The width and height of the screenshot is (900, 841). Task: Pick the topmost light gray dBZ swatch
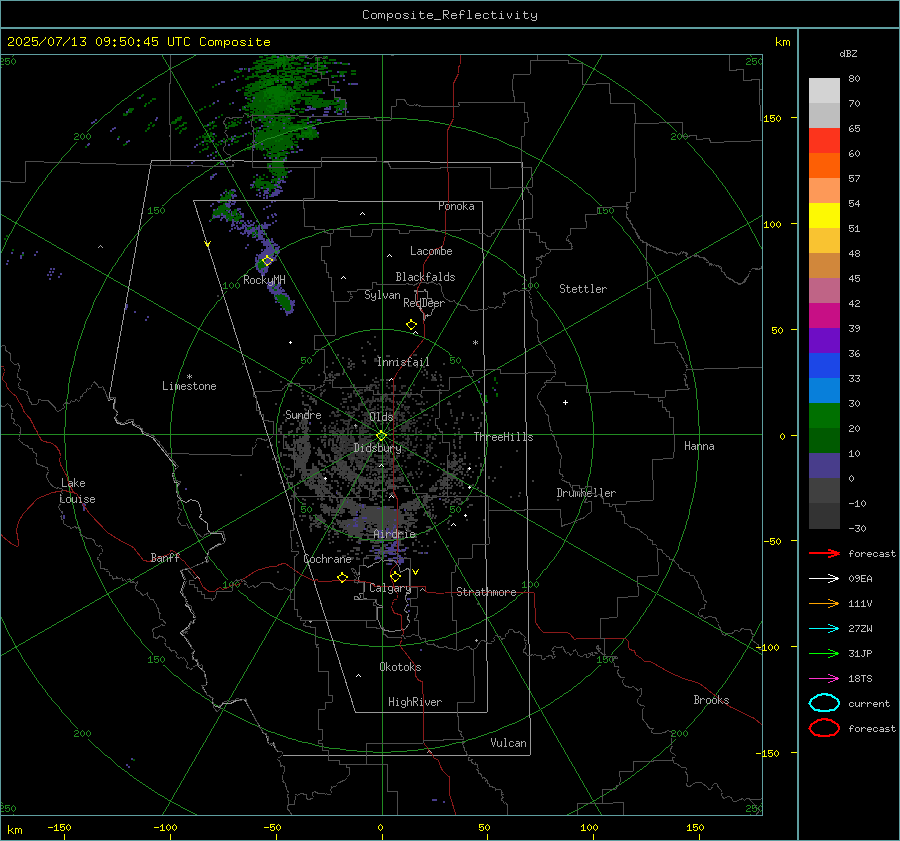(x=824, y=91)
